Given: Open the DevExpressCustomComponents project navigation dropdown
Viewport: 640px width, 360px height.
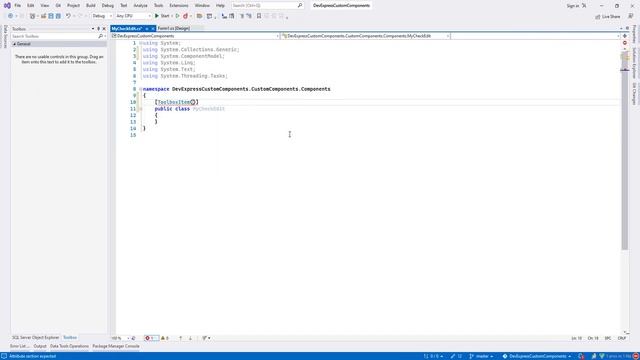Looking at the screenshot, I should coord(196,36).
